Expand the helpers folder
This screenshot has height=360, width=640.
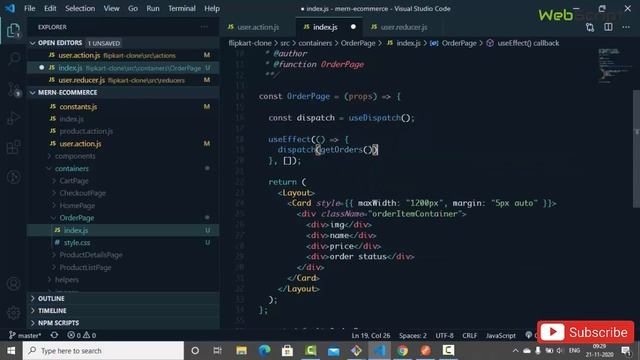click(x=67, y=280)
